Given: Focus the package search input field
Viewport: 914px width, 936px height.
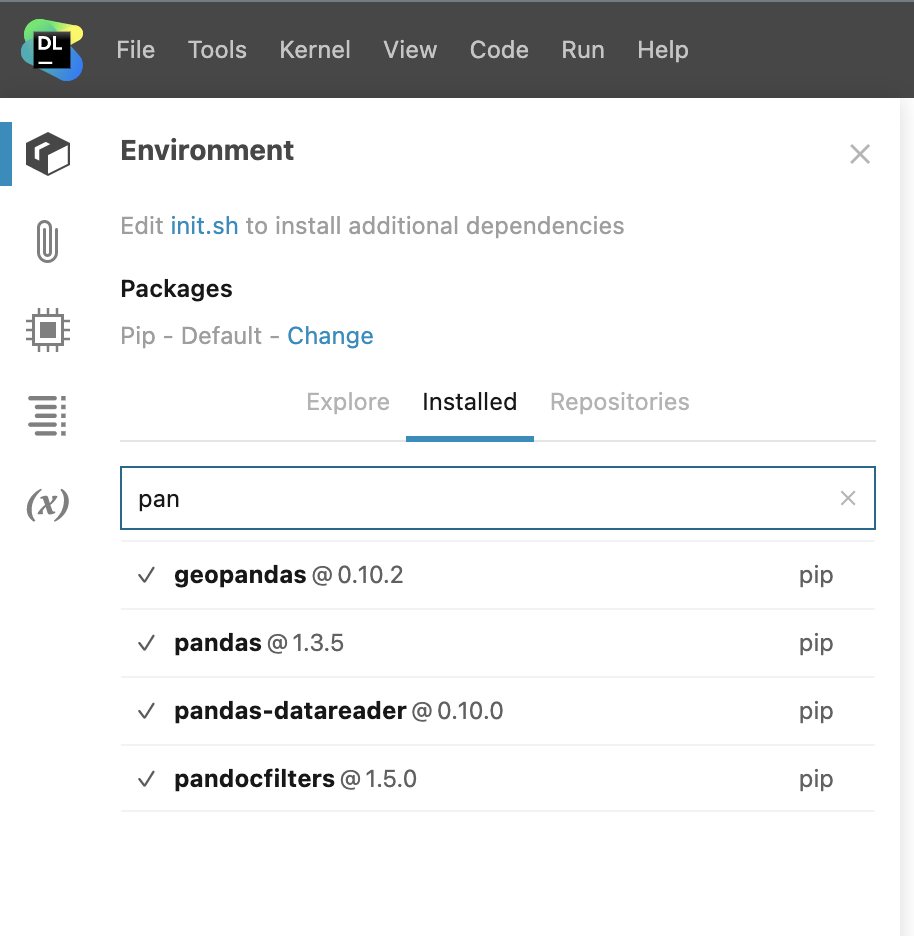Looking at the screenshot, I should coord(480,498).
